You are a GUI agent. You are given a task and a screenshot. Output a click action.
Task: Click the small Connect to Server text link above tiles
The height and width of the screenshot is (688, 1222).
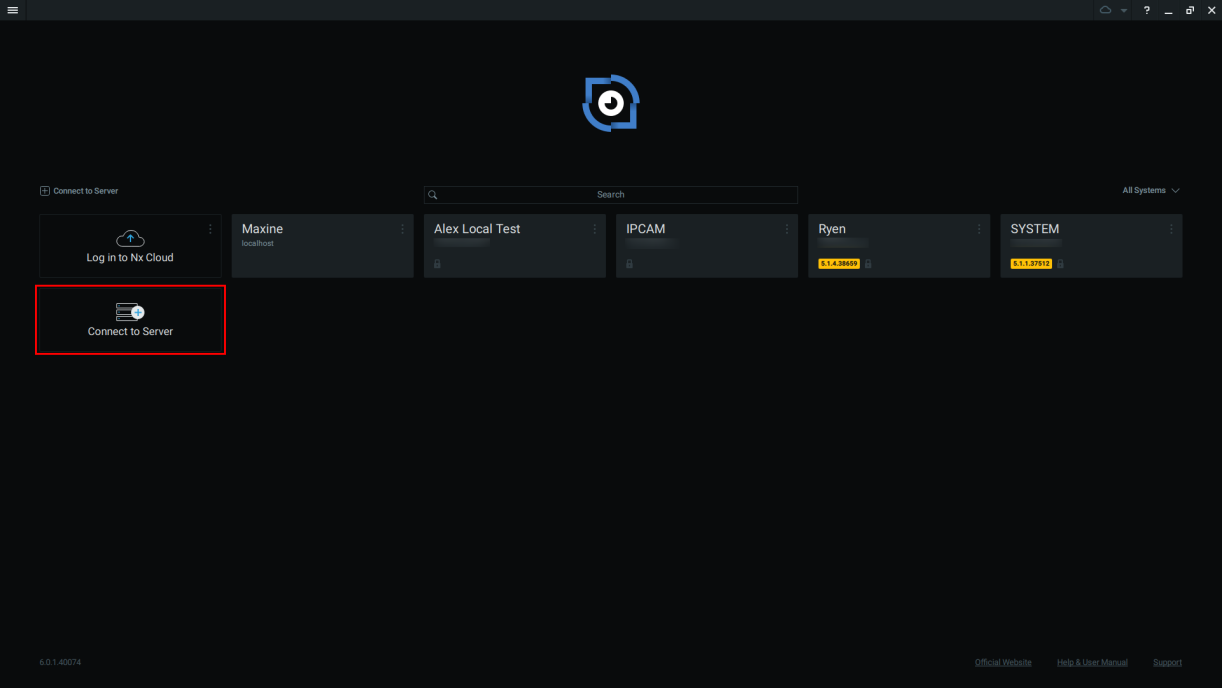(x=86, y=191)
